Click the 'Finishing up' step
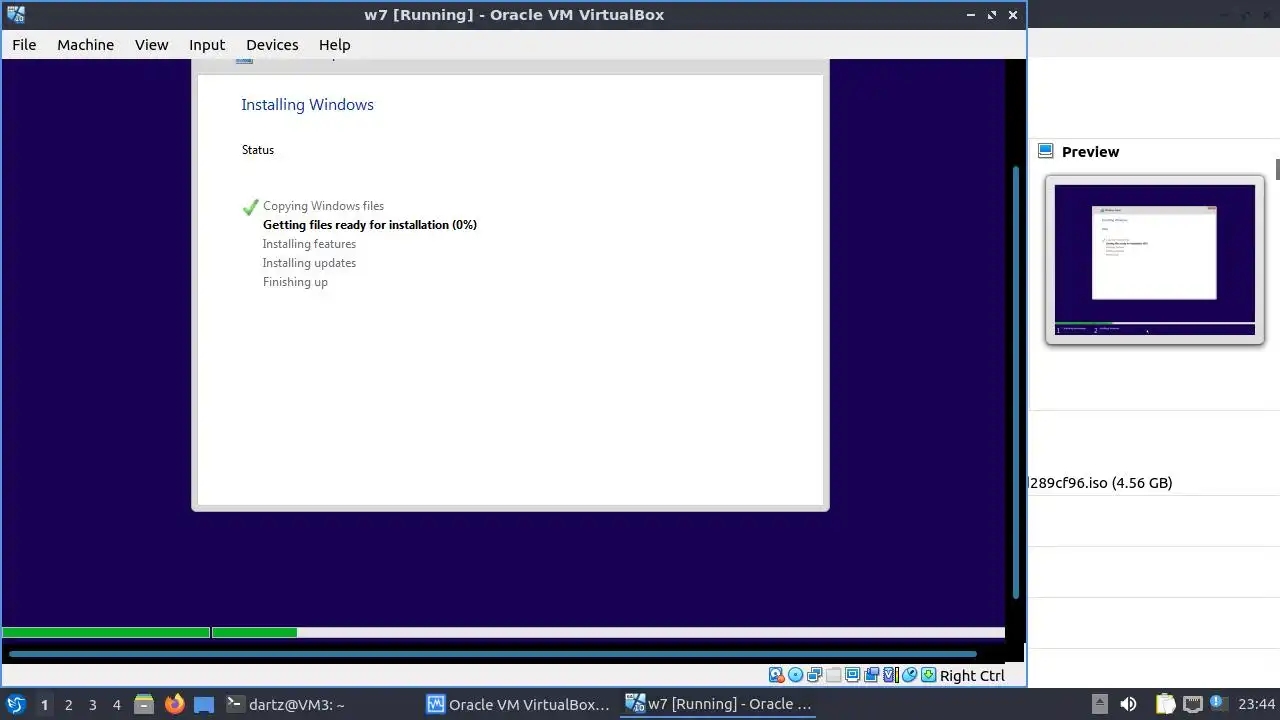 (x=295, y=282)
